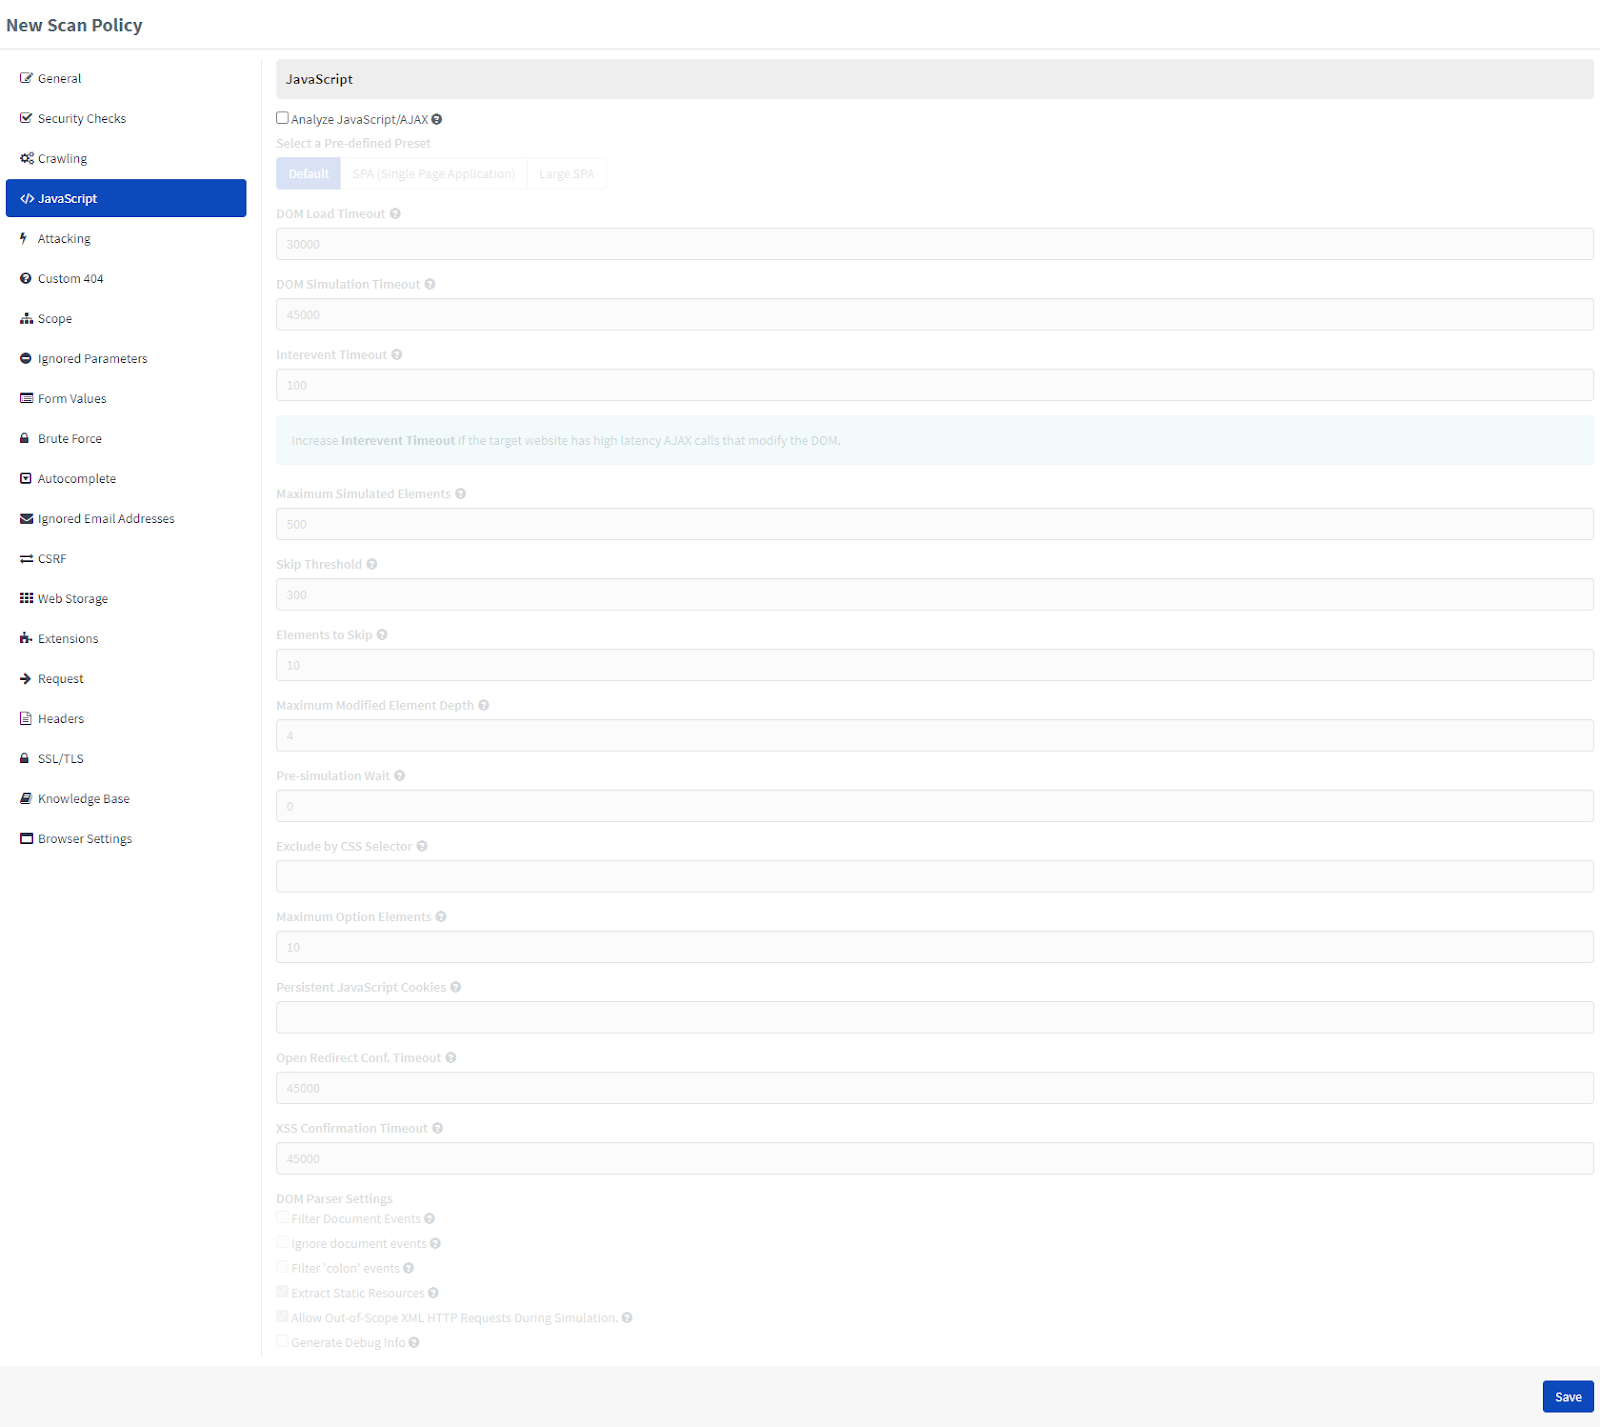This screenshot has height=1427, width=1600.
Task: Click the Ignored Parameters minus-circle icon
Action: [x=26, y=358]
